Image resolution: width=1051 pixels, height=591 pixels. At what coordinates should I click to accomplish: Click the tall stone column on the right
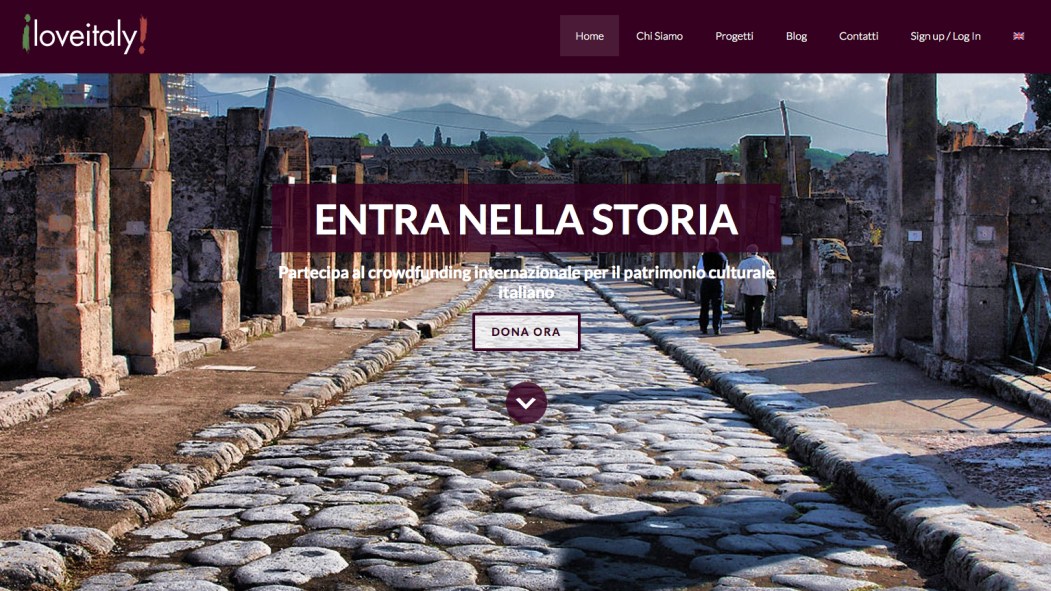coord(910,214)
